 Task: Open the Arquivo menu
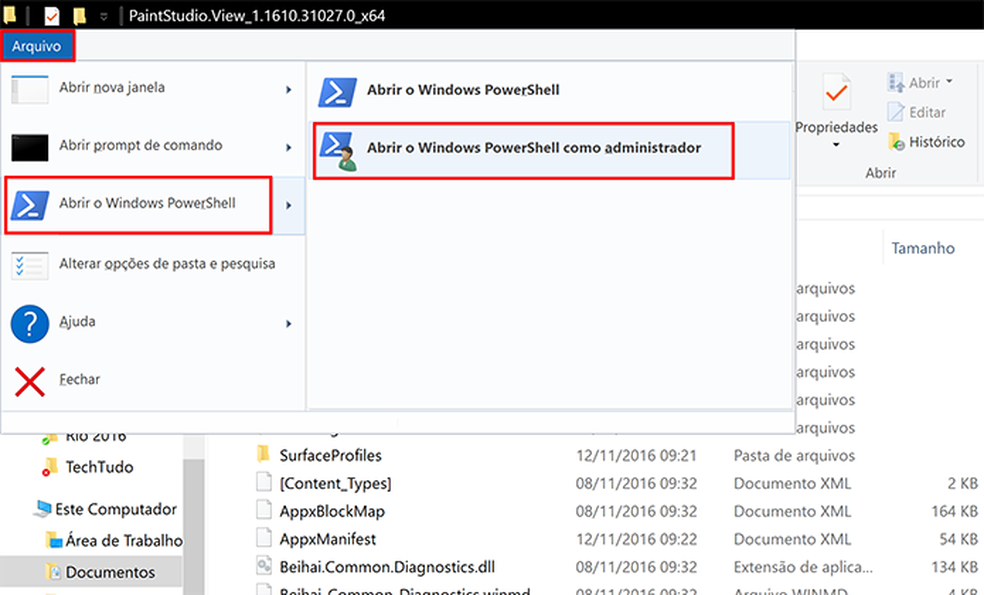click(x=37, y=45)
